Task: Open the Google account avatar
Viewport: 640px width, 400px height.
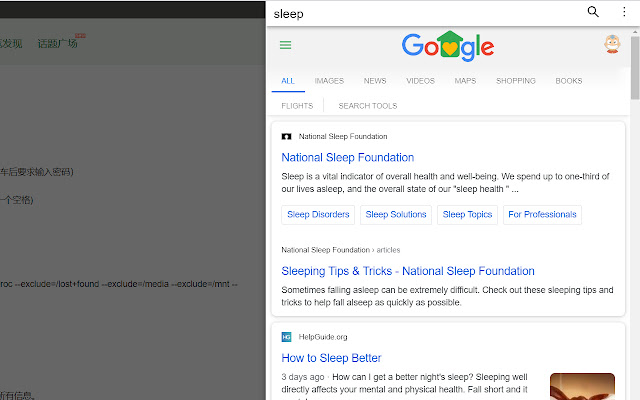Action: coord(612,44)
